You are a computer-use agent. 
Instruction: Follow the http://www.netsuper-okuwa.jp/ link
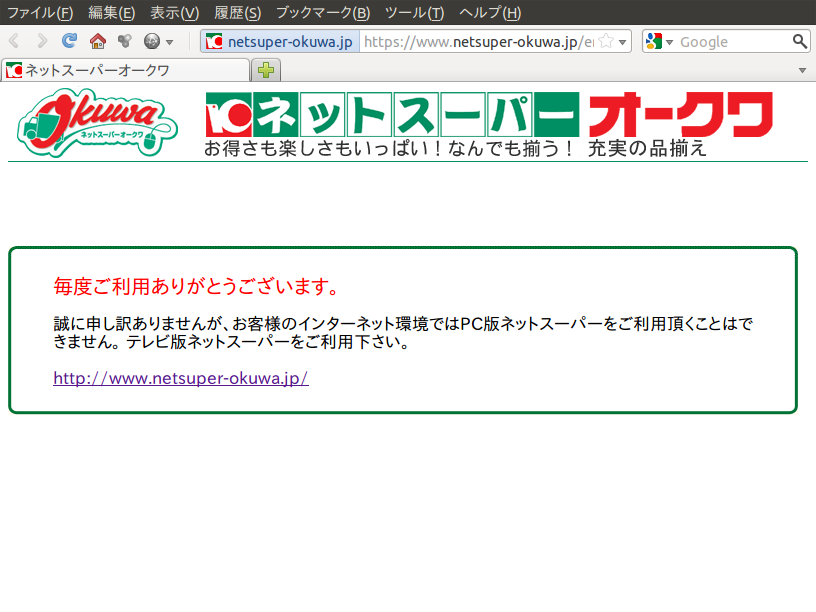click(180, 378)
